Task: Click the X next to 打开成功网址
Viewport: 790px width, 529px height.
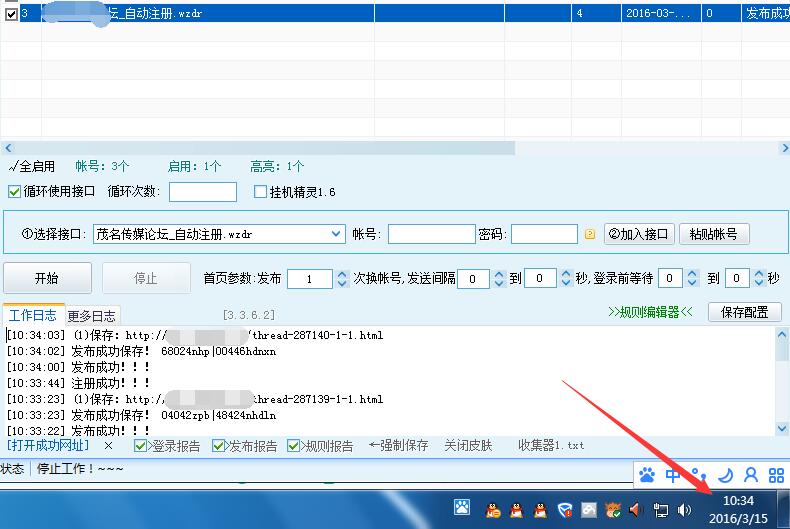Action: coord(108,445)
